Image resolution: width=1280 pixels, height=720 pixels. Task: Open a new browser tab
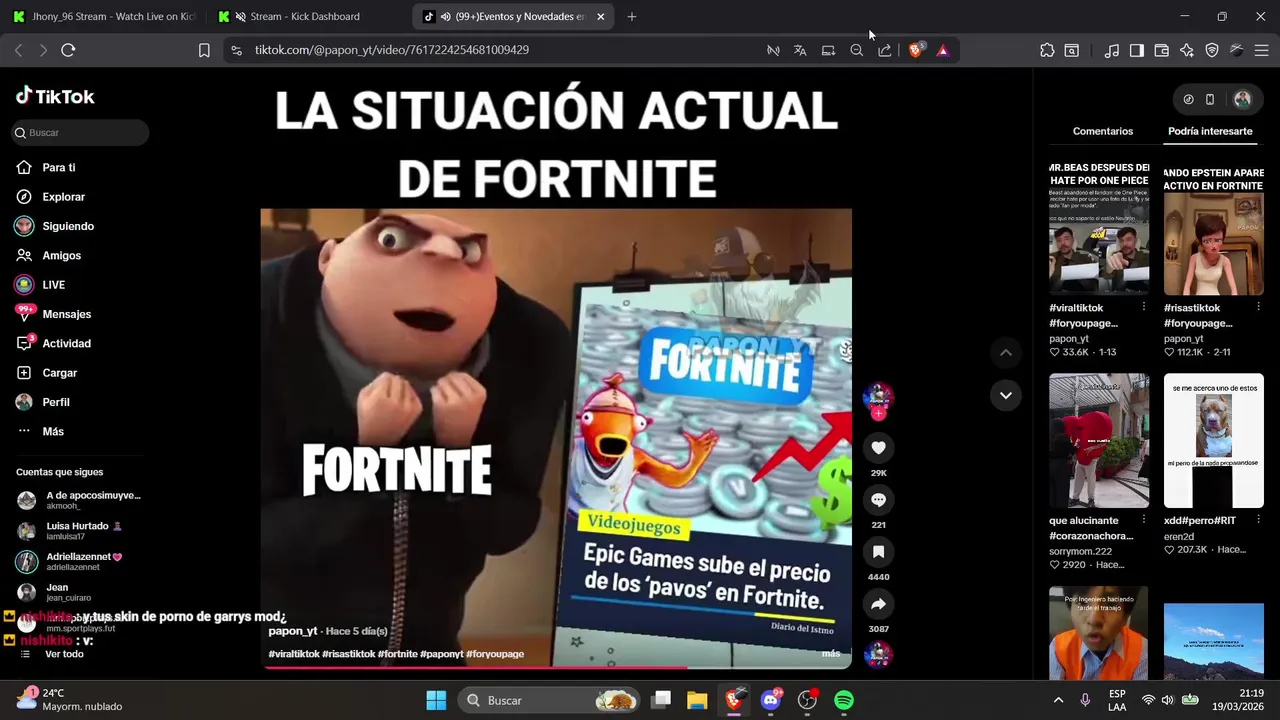point(631,16)
